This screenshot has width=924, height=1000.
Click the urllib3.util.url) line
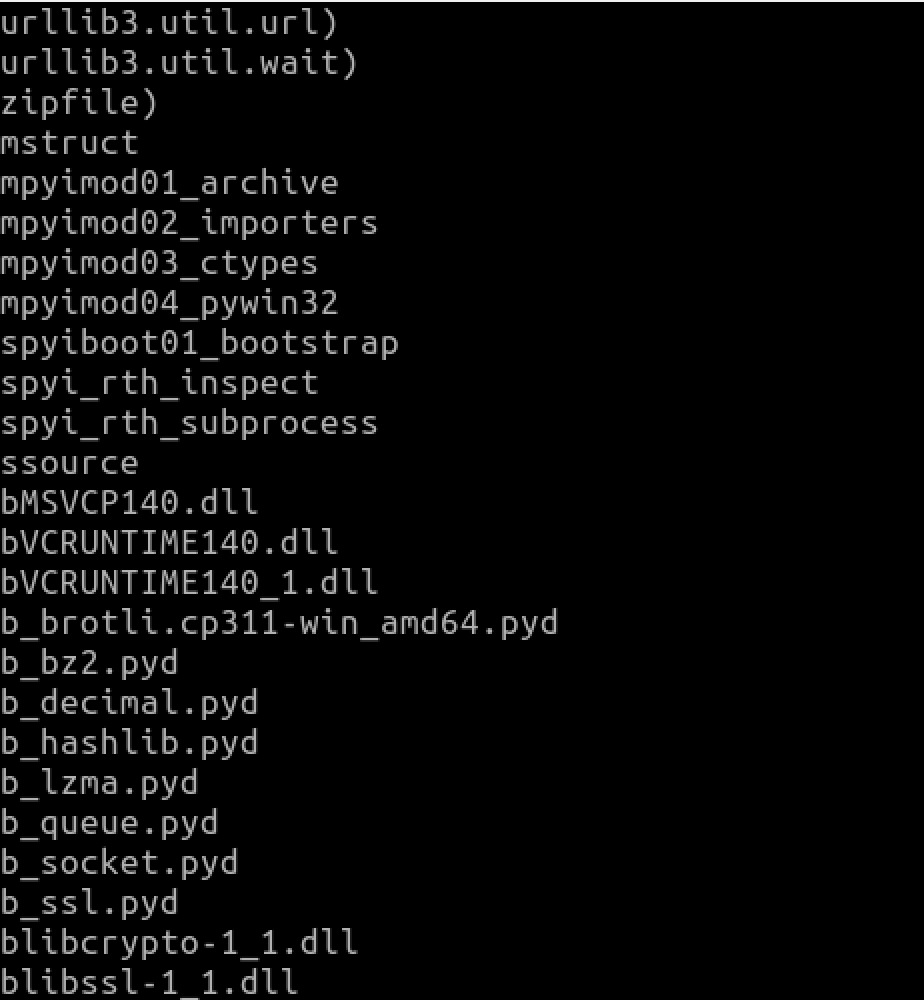tap(169, 24)
